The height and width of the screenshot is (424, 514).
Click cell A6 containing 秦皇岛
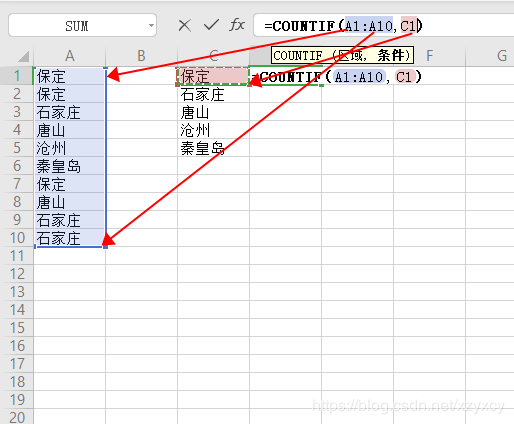(70, 166)
